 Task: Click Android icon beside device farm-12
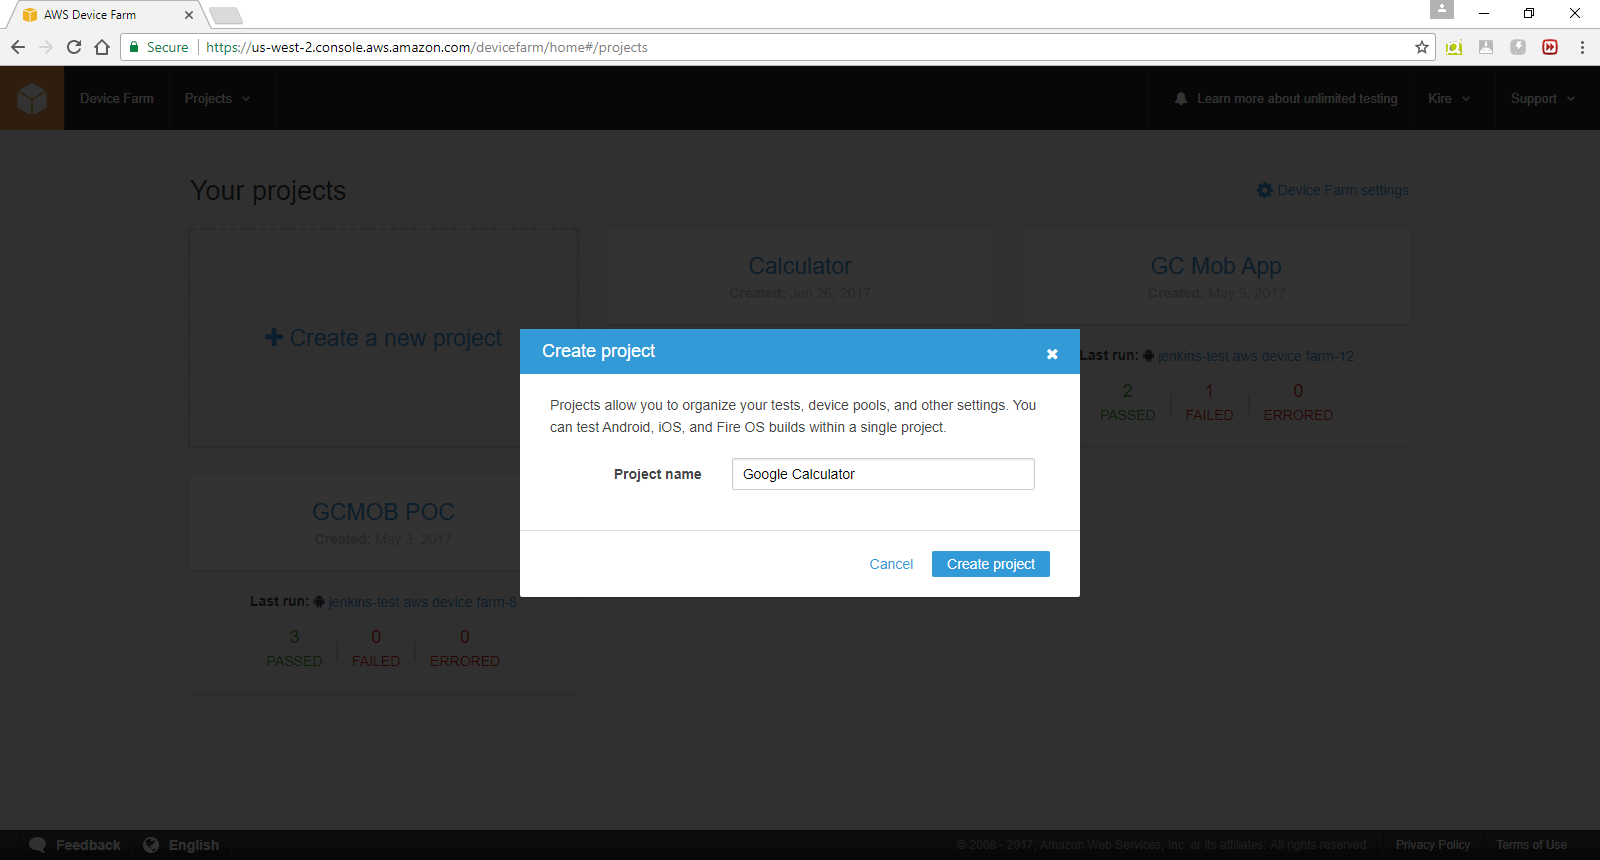1149,355
